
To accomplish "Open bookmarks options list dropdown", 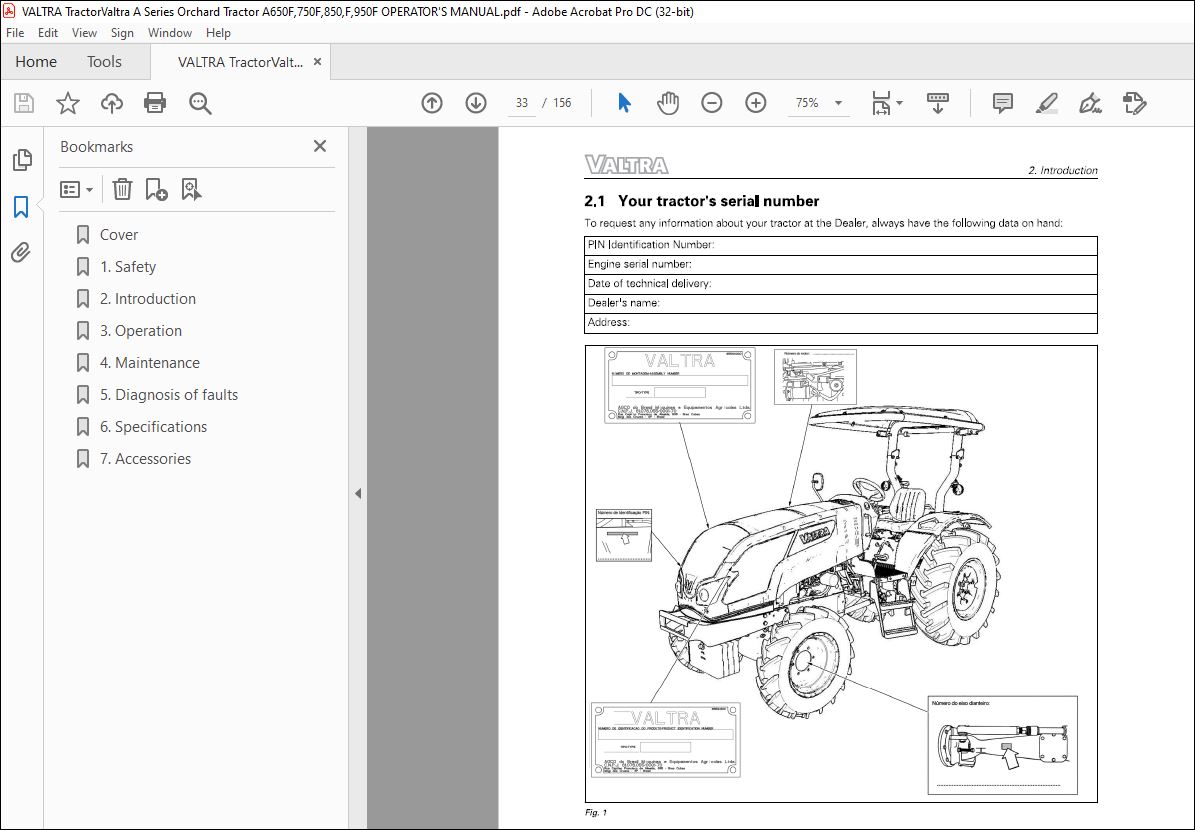I will pyautogui.click(x=76, y=189).
